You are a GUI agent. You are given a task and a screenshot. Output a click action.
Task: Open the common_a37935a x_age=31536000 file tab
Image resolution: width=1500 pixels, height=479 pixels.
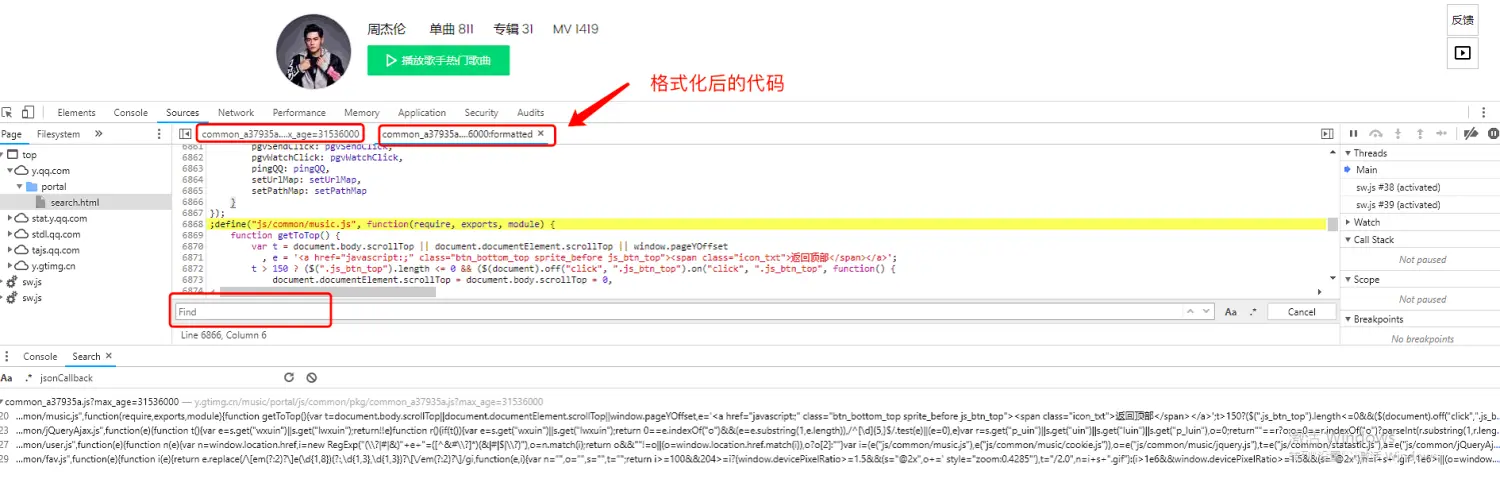(280, 134)
